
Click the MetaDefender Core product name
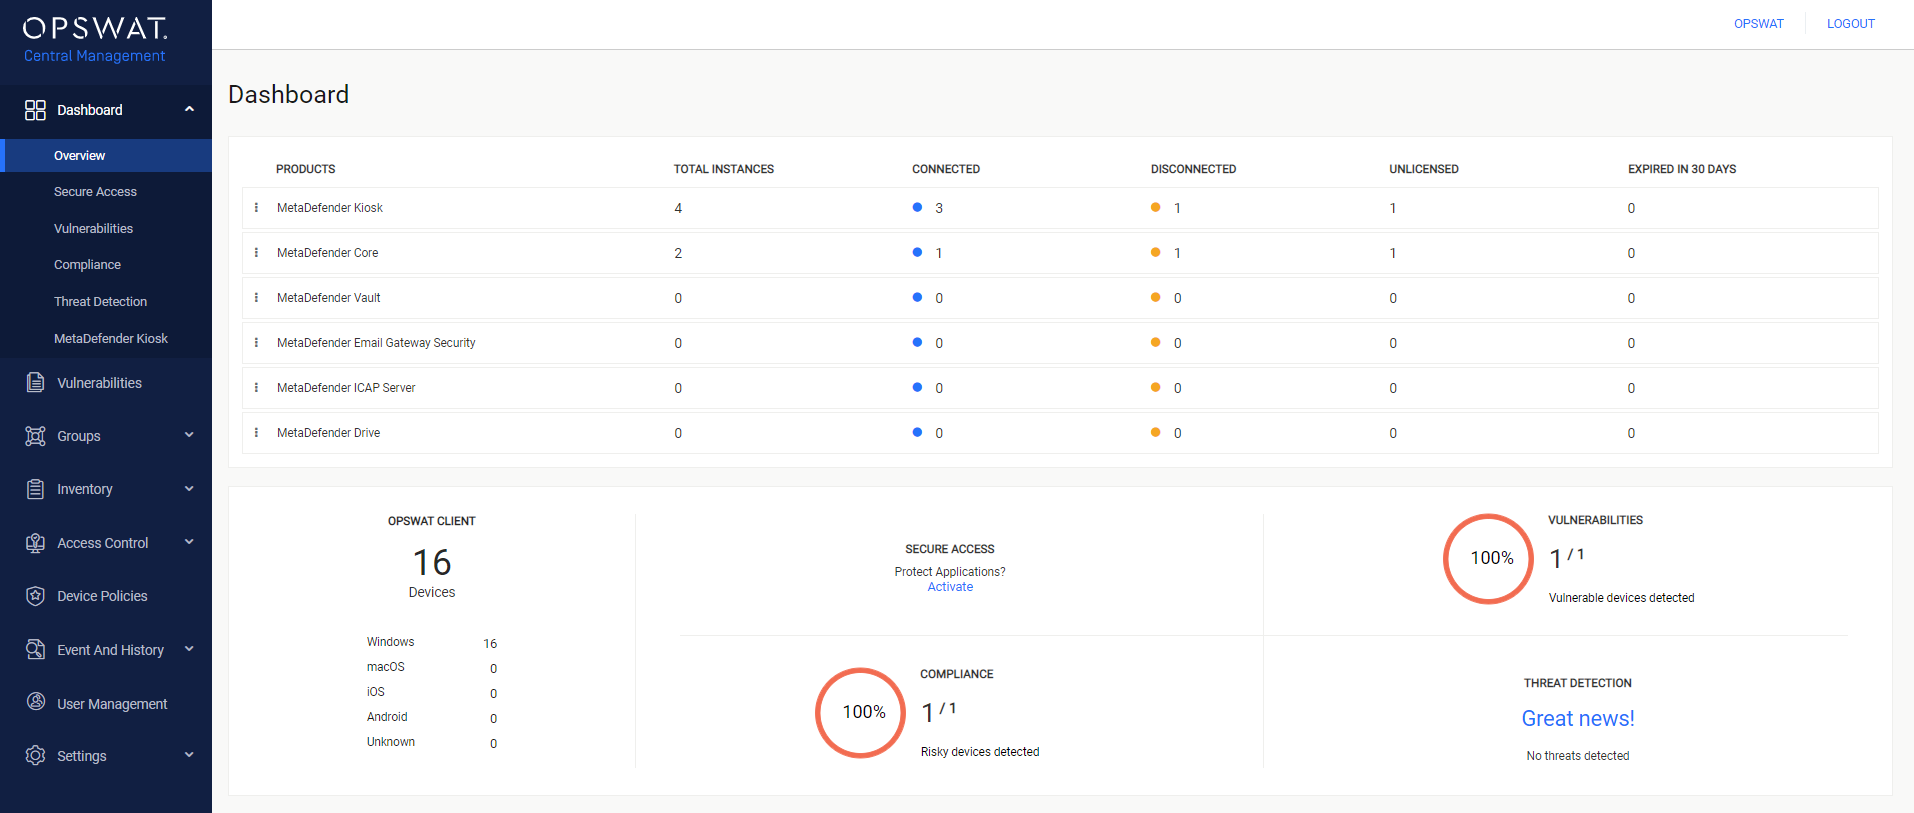tap(327, 253)
